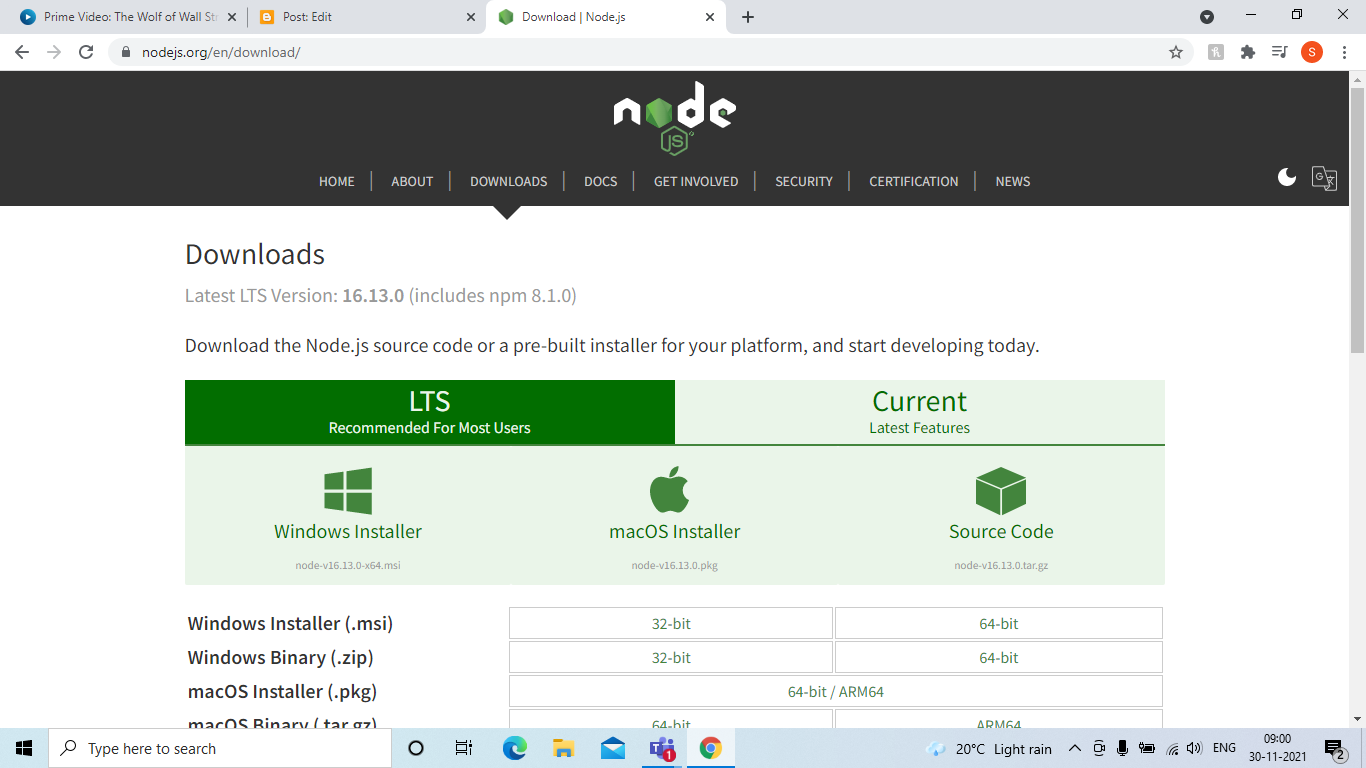
Task: Open Microsoft Teams from taskbar
Action: (662, 748)
